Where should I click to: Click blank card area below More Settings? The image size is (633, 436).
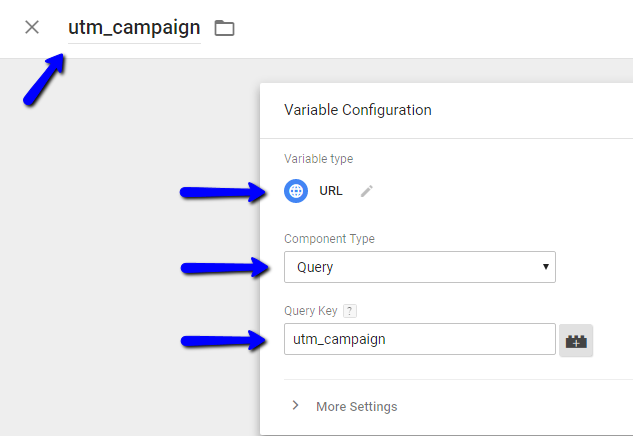coord(450,428)
